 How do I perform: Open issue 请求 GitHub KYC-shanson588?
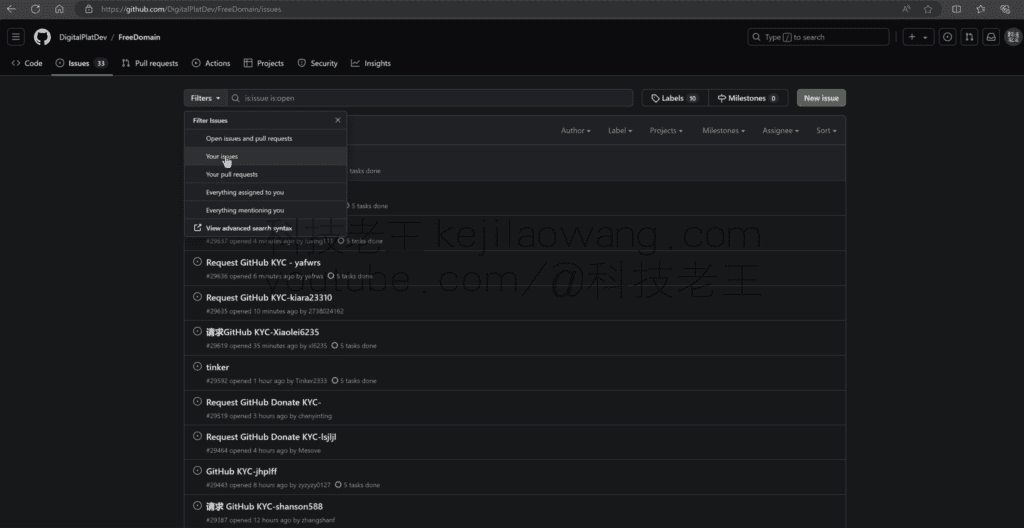pyautogui.click(x=264, y=506)
